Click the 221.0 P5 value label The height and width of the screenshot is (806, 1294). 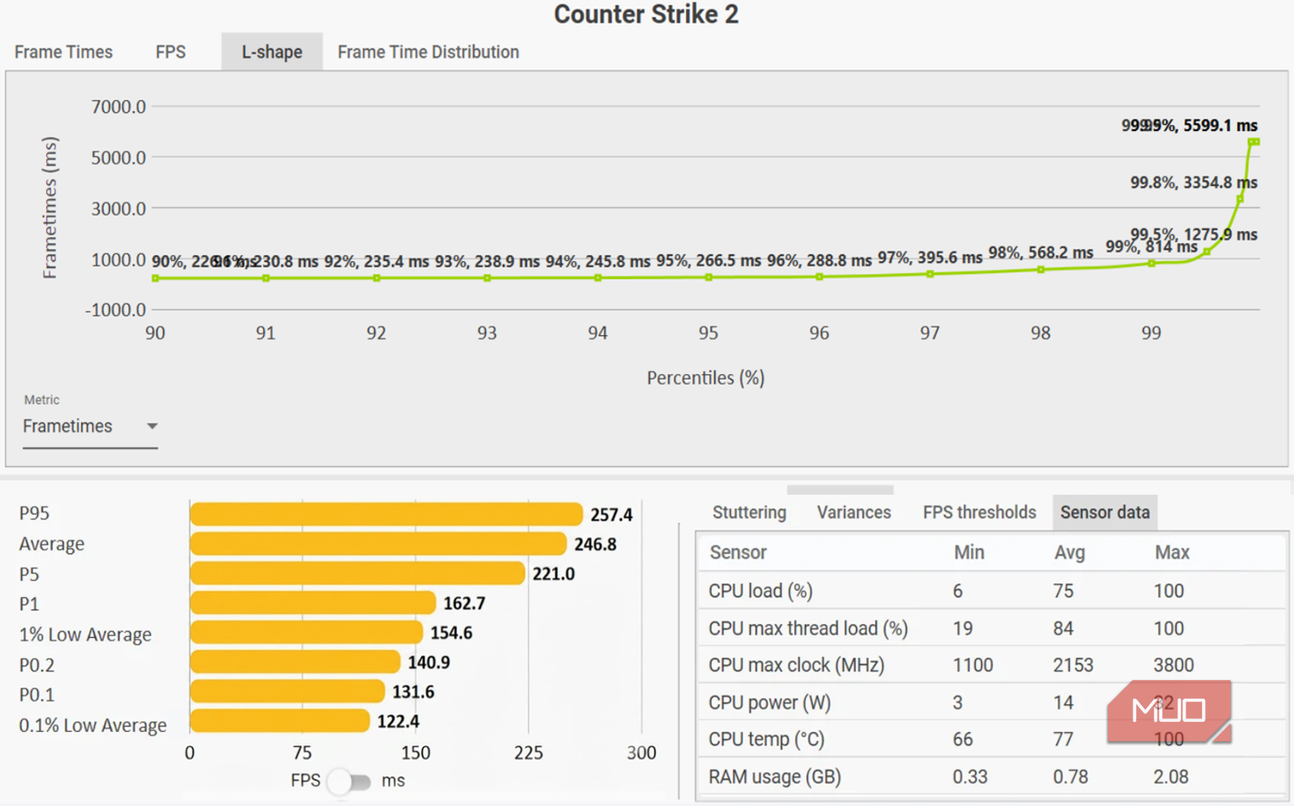point(553,574)
